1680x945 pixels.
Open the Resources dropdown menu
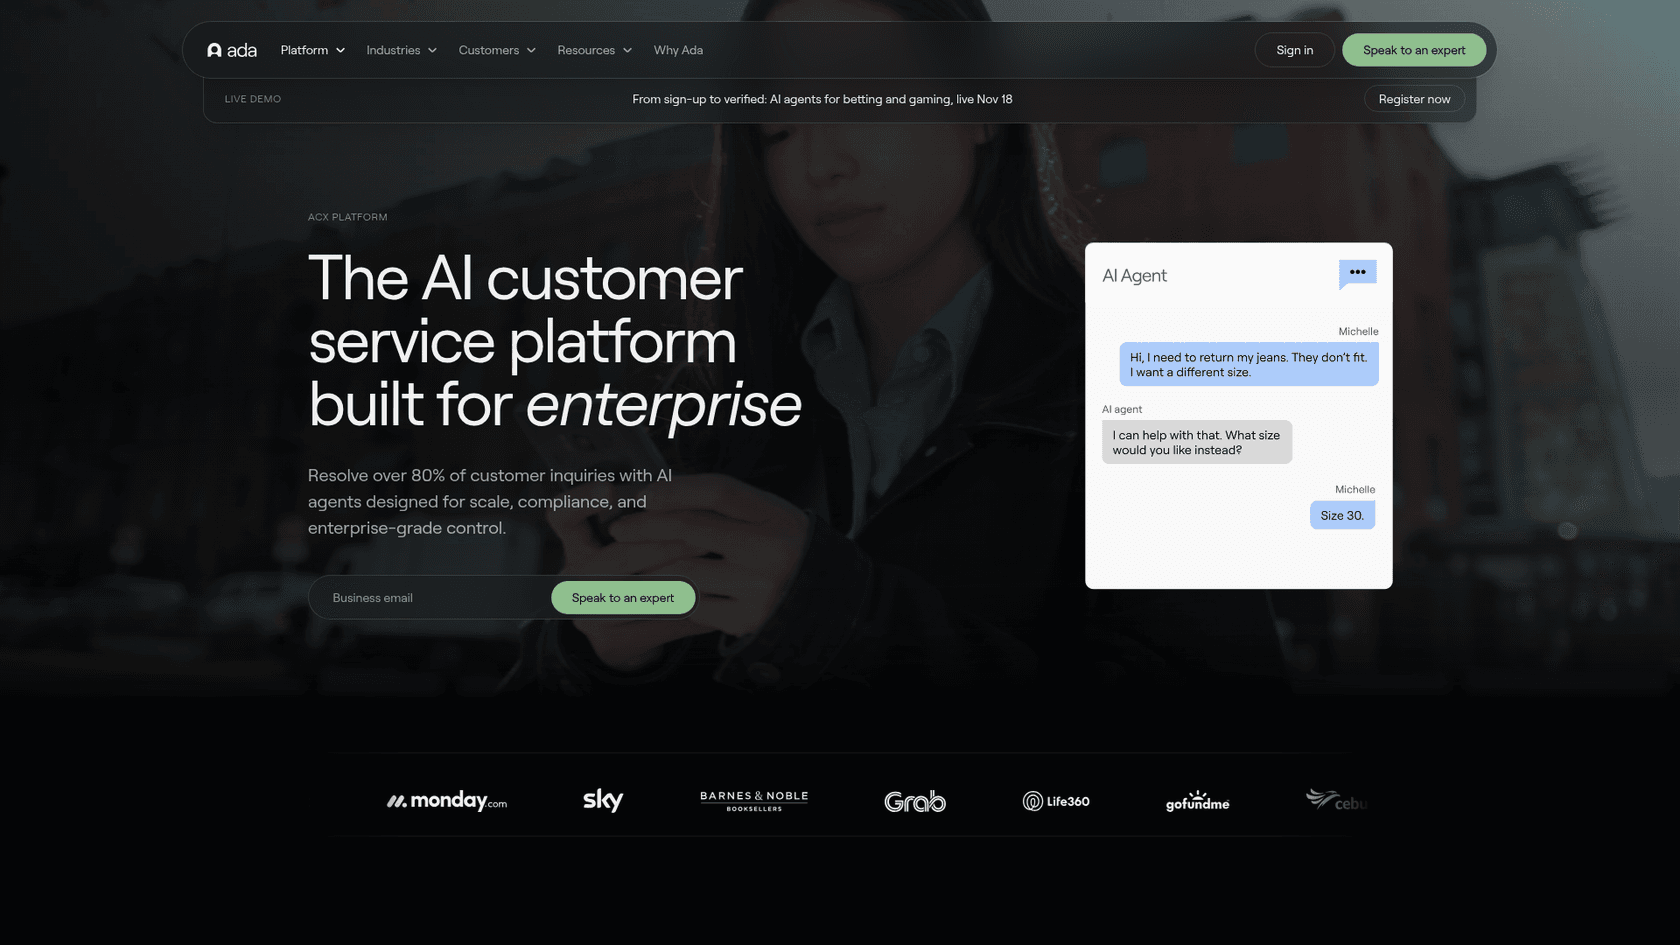coord(595,50)
